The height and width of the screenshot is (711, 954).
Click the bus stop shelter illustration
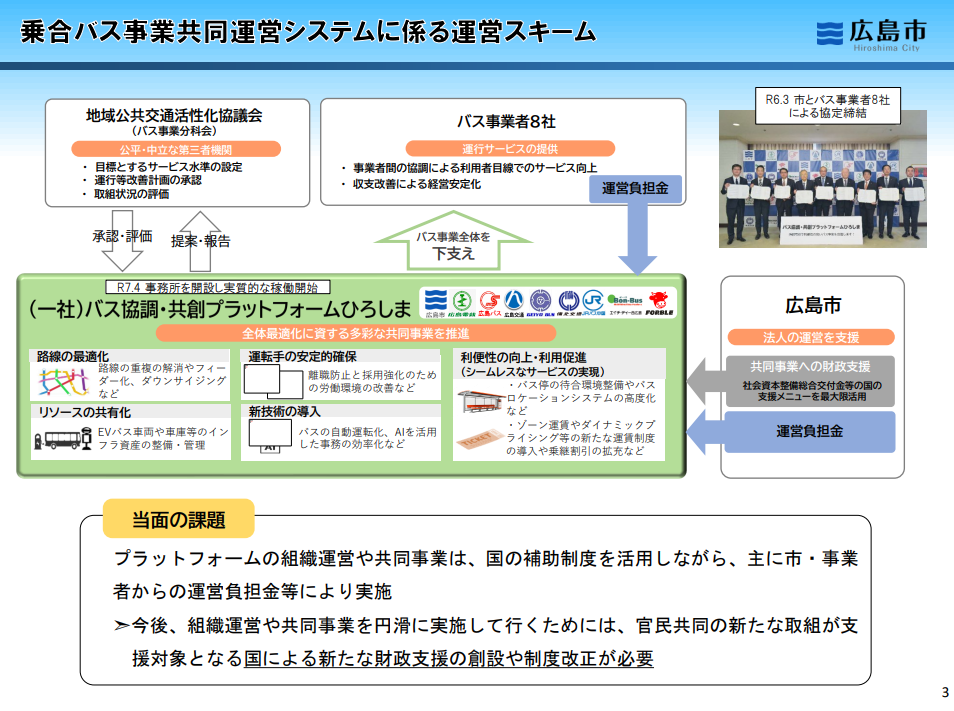[480, 398]
